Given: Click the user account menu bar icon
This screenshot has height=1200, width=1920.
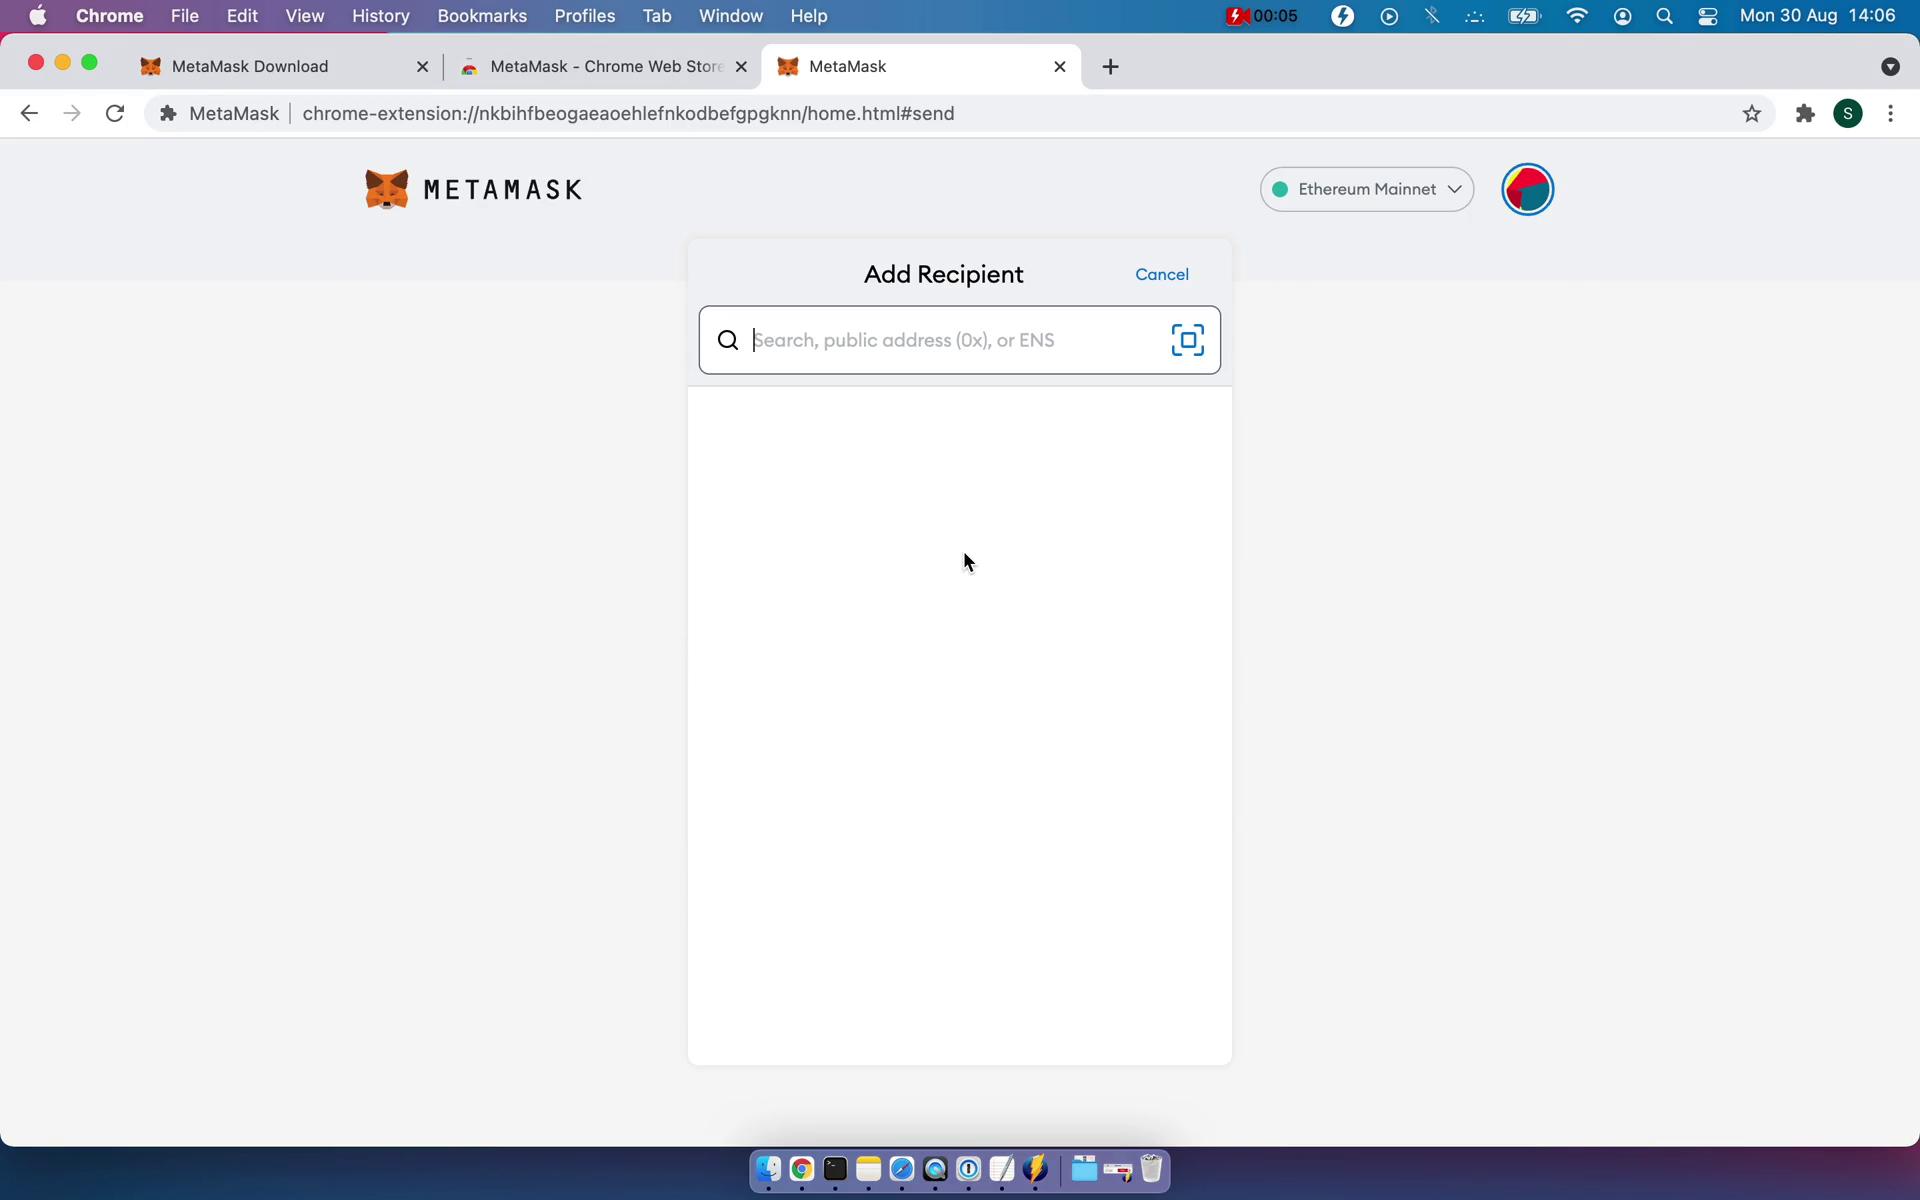Looking at the screenshot, I should (1622, 16).
